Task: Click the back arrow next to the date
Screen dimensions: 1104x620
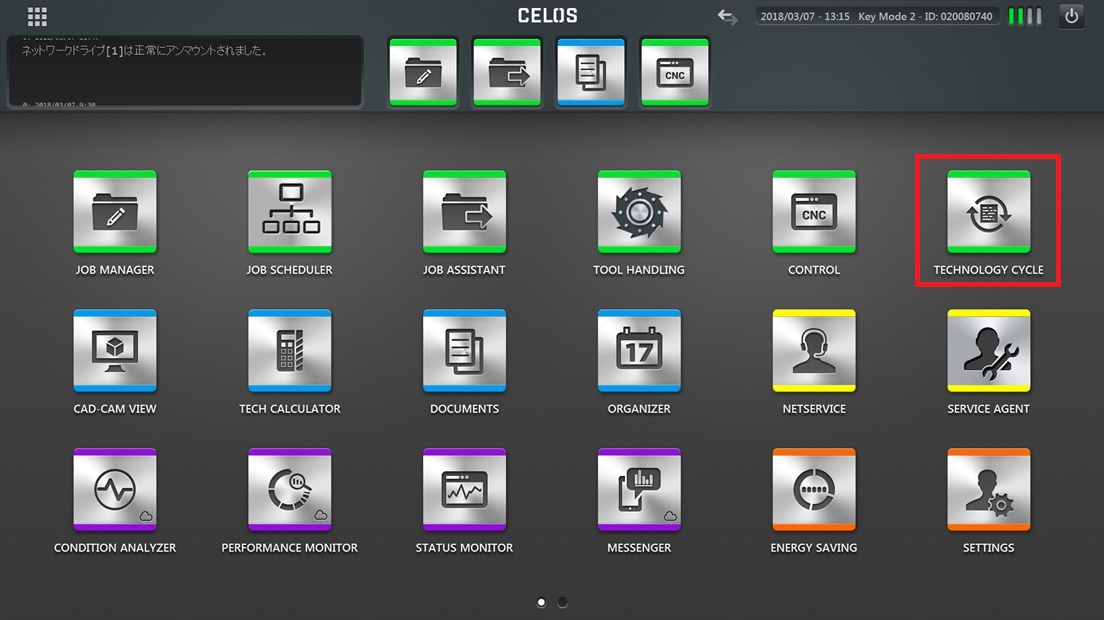Action: click(727, 16)
